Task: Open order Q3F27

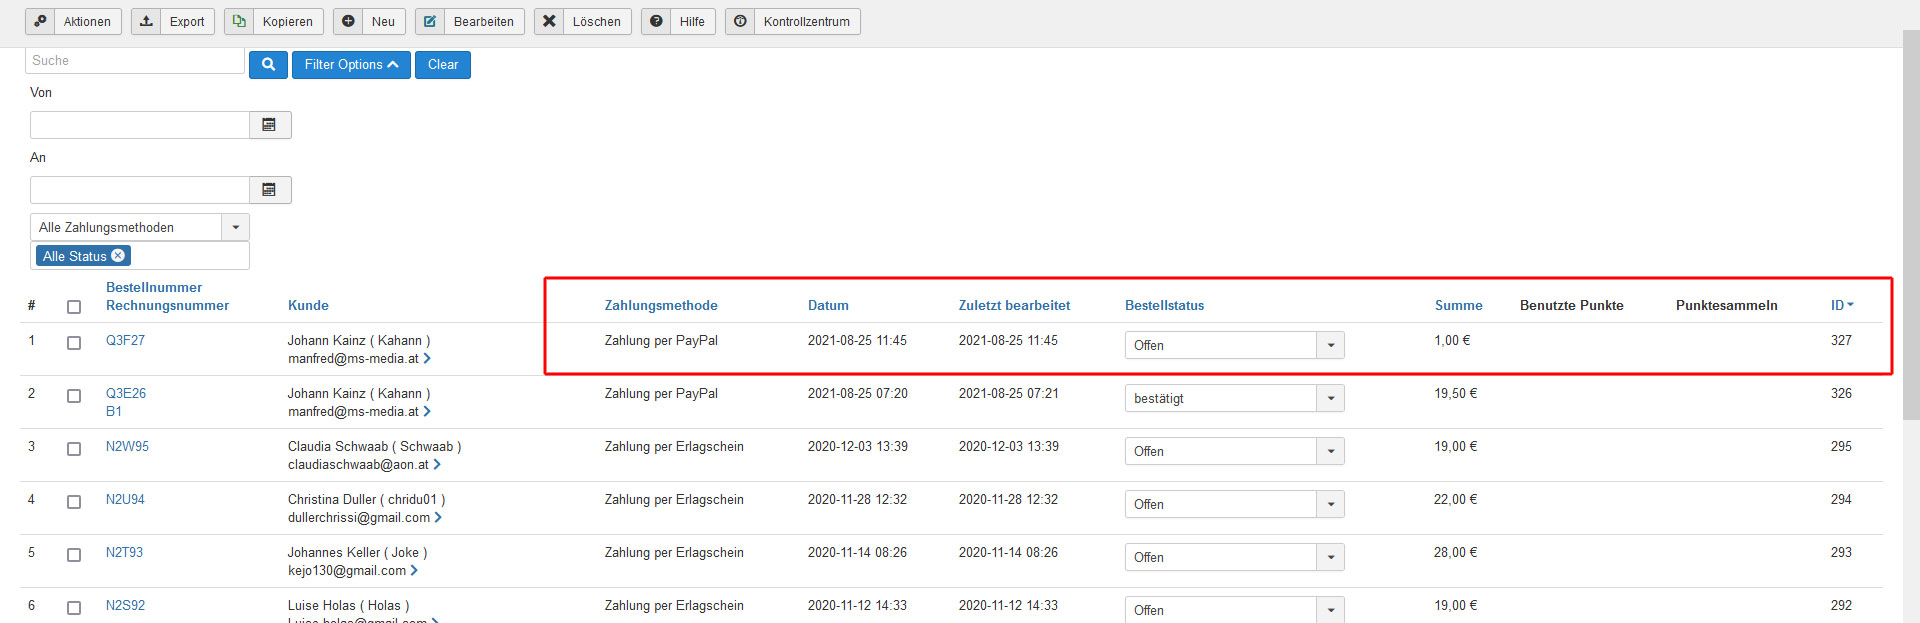Action: tap(125, 340)
